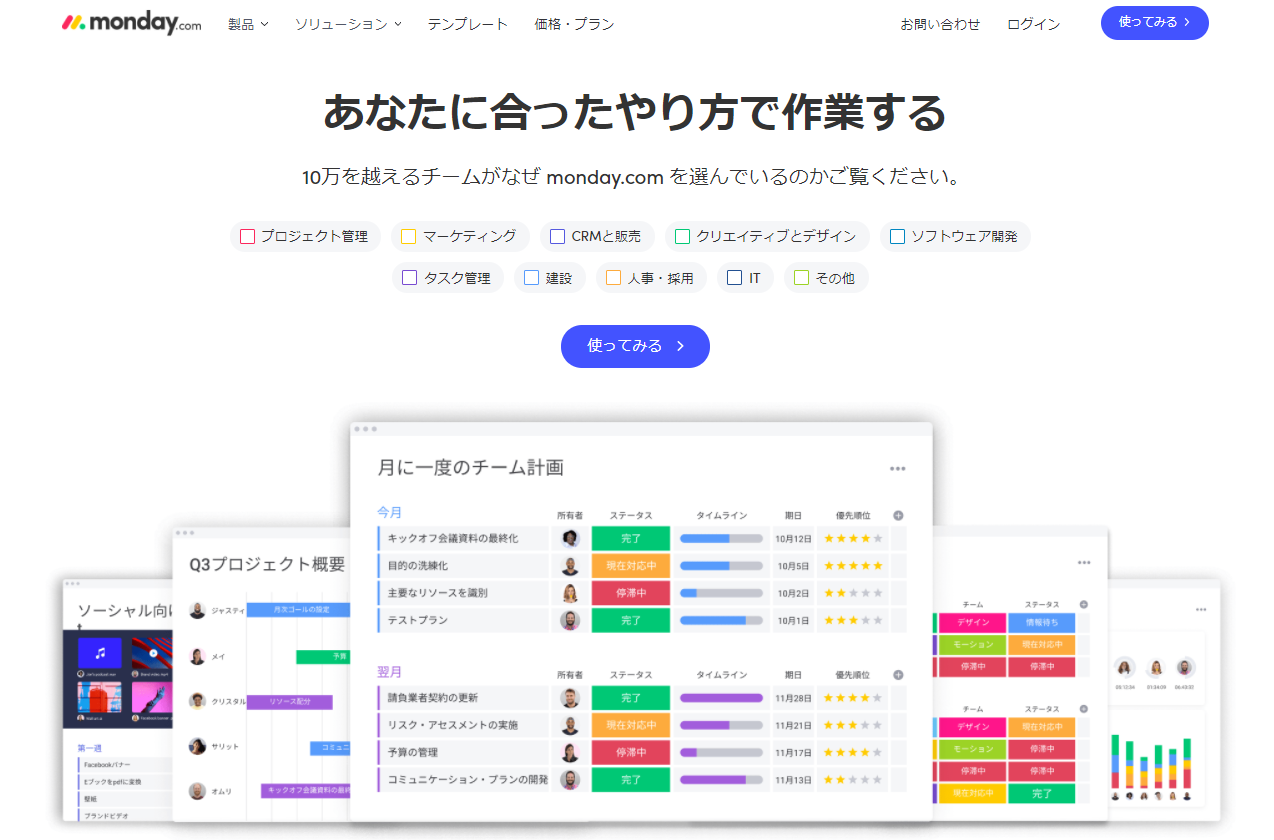Expand the ソリューション dropdown menu
The width and height of the screenshot is (1274, 840).
348,24
